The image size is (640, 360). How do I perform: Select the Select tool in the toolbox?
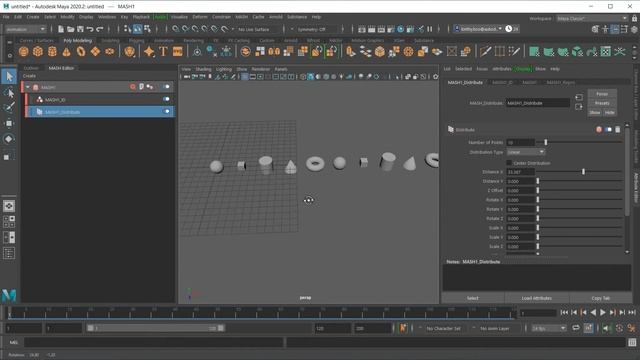[x=9, y=76]
